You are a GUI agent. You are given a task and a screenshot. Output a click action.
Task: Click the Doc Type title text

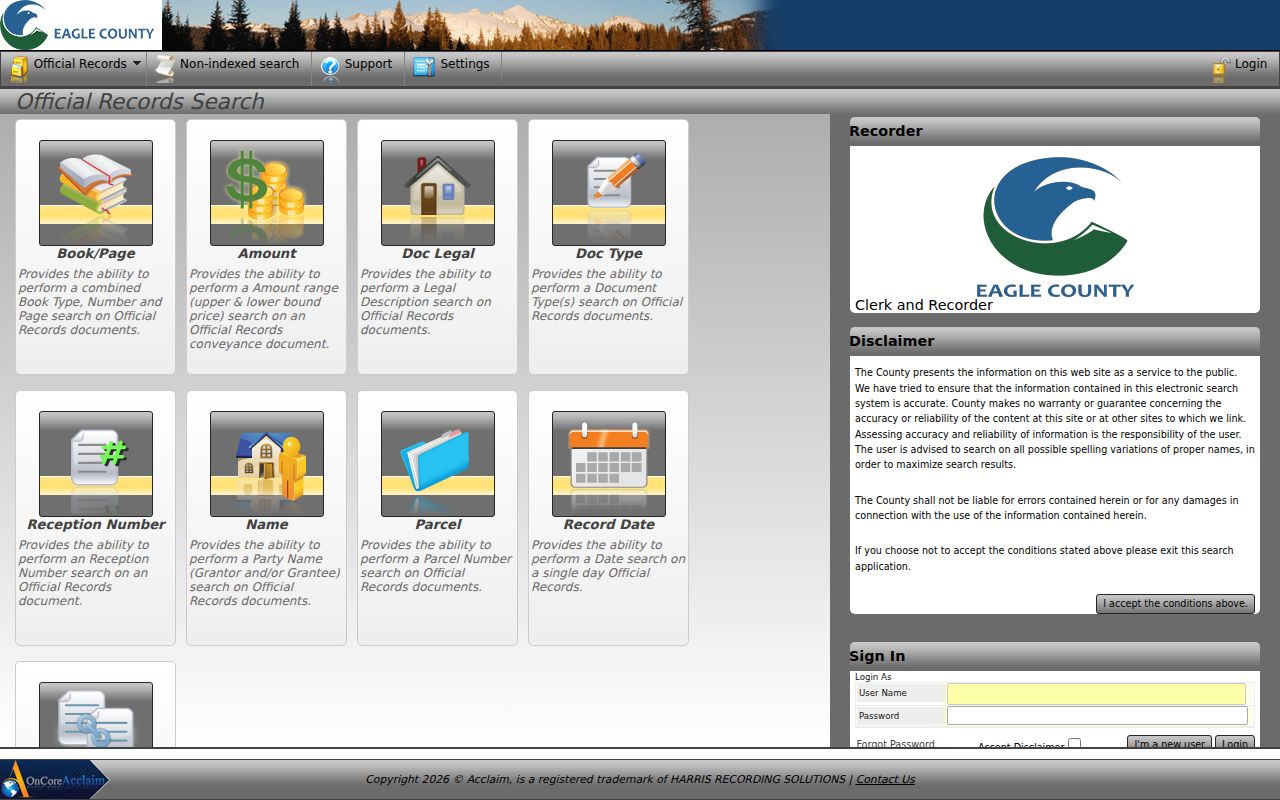(609, 254)
